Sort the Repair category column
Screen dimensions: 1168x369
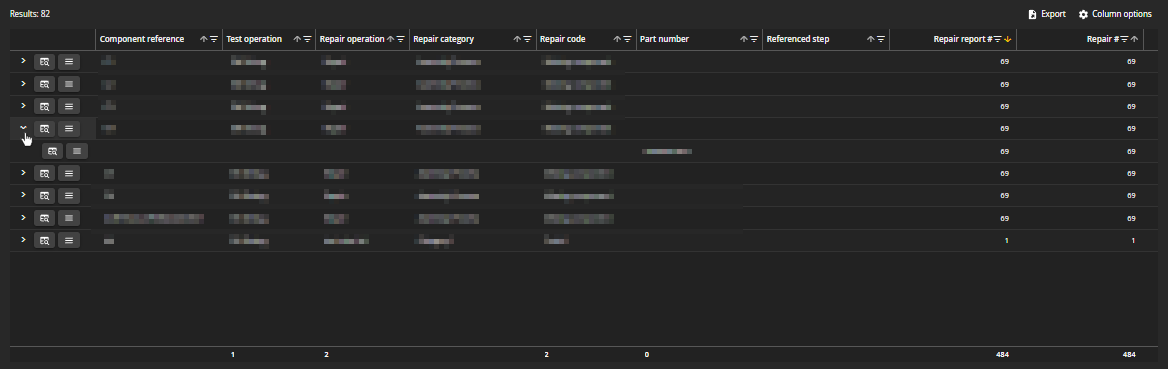[517, 40]
